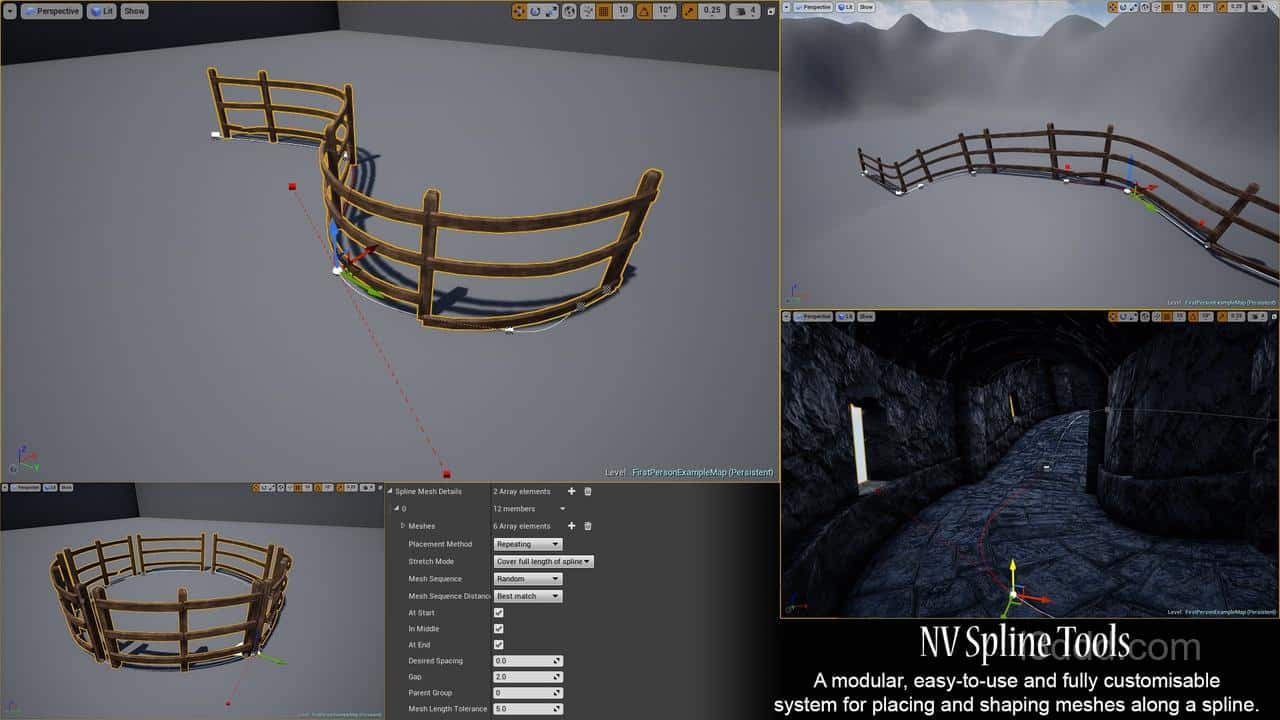Disable the In Middle checkbox
This screenshot has height=720, width=1280.
click(x=499, y=629)
